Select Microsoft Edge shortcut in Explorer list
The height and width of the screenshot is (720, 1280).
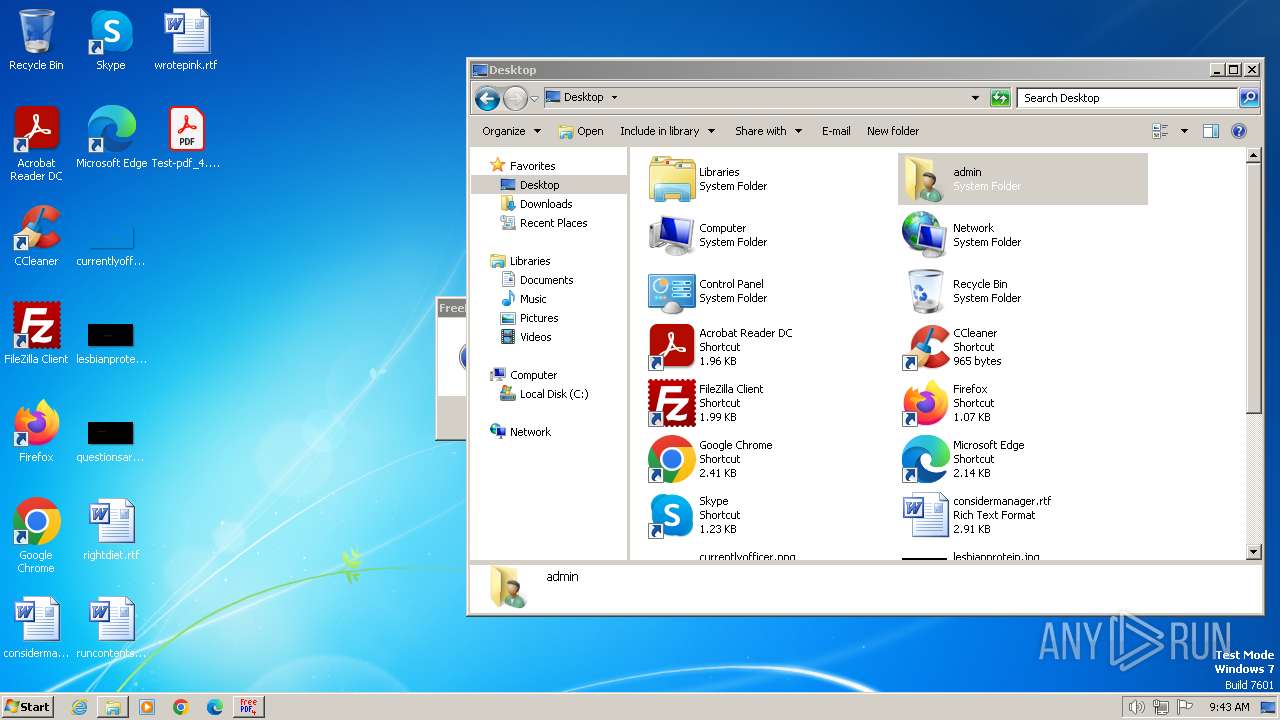click(963, 459)
